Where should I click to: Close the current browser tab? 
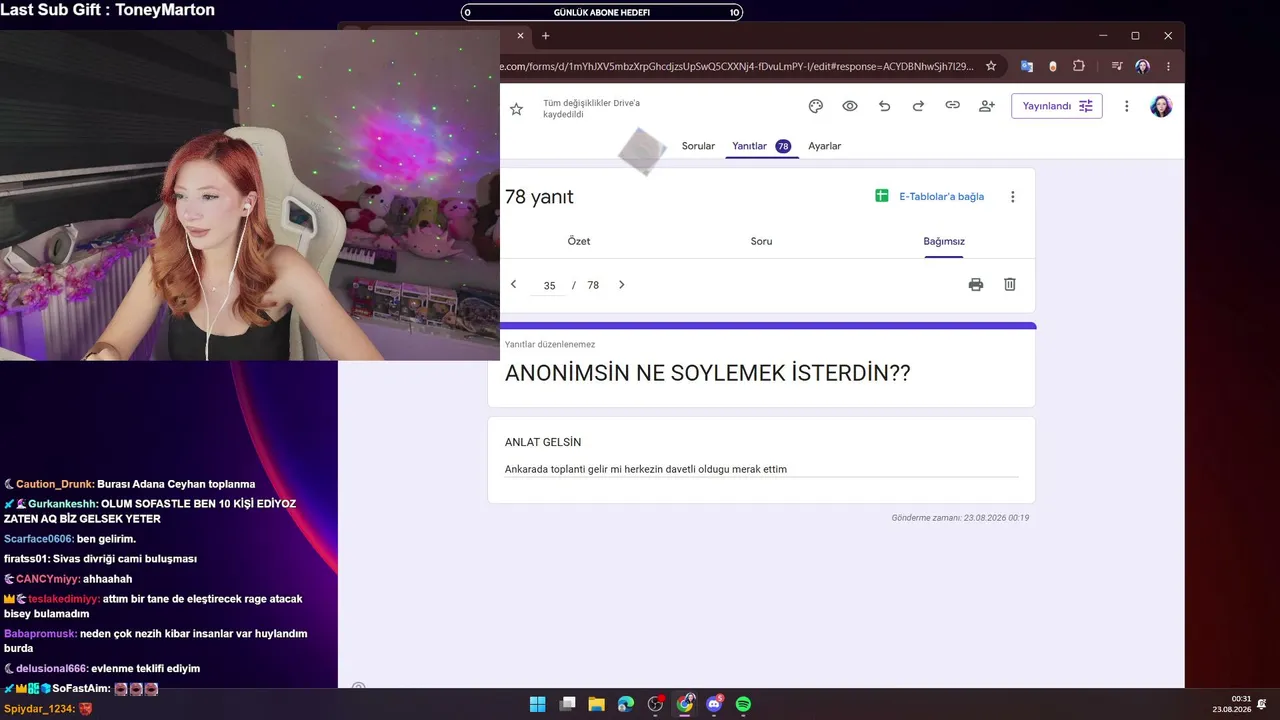coord(521,36)
